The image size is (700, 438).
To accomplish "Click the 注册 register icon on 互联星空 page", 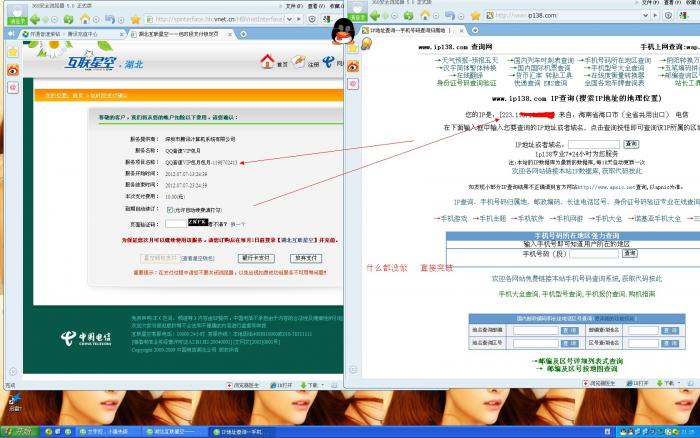I will [298, 61].
